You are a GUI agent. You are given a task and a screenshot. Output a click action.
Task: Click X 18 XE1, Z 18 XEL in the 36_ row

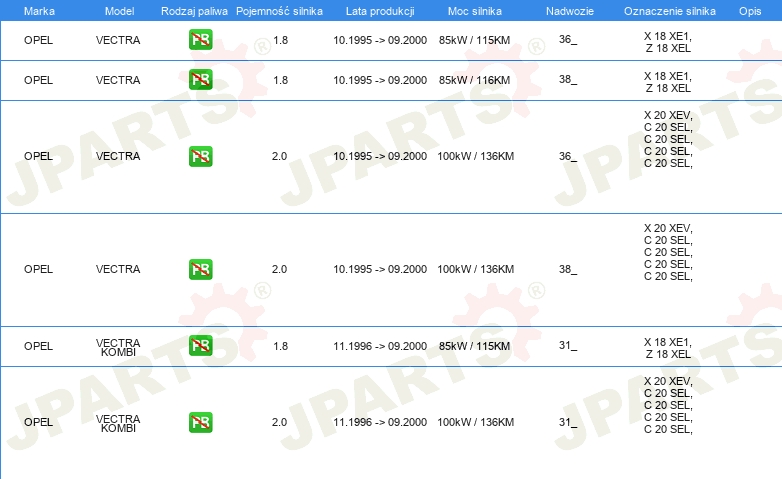pyautogui.click(x=668, y=42)
